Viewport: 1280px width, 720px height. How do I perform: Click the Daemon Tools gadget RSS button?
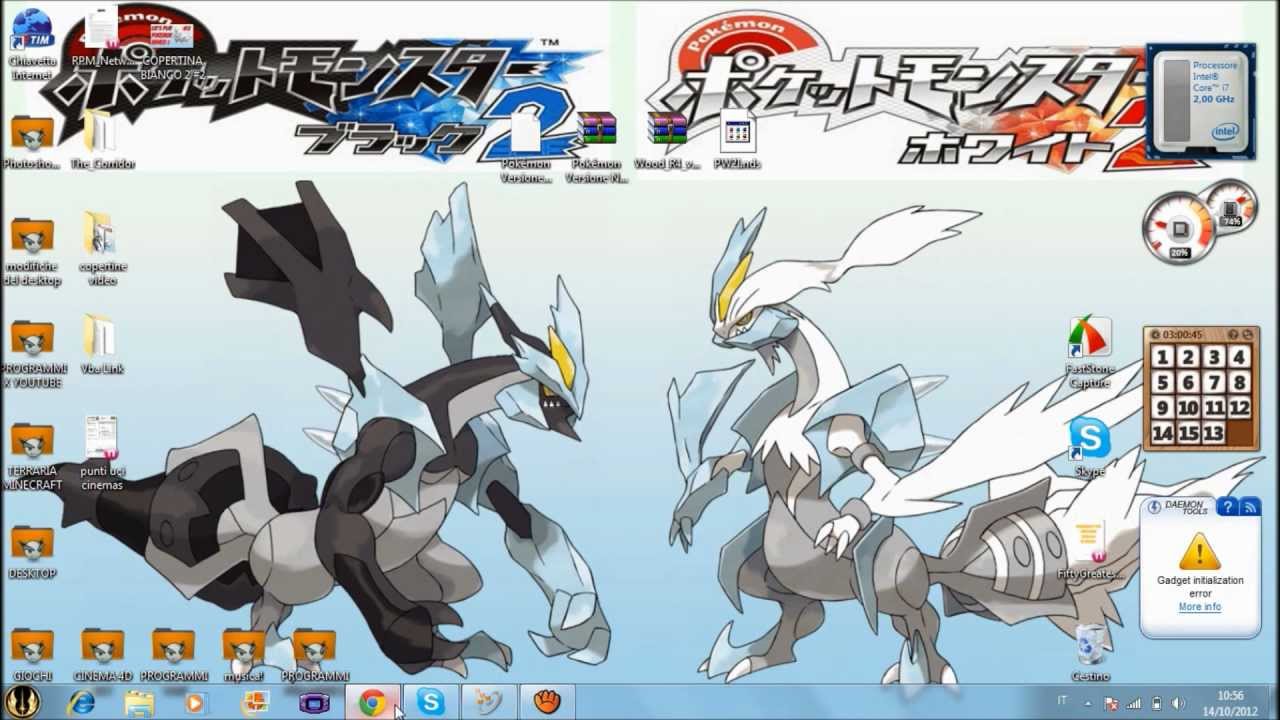(1250, 507)
